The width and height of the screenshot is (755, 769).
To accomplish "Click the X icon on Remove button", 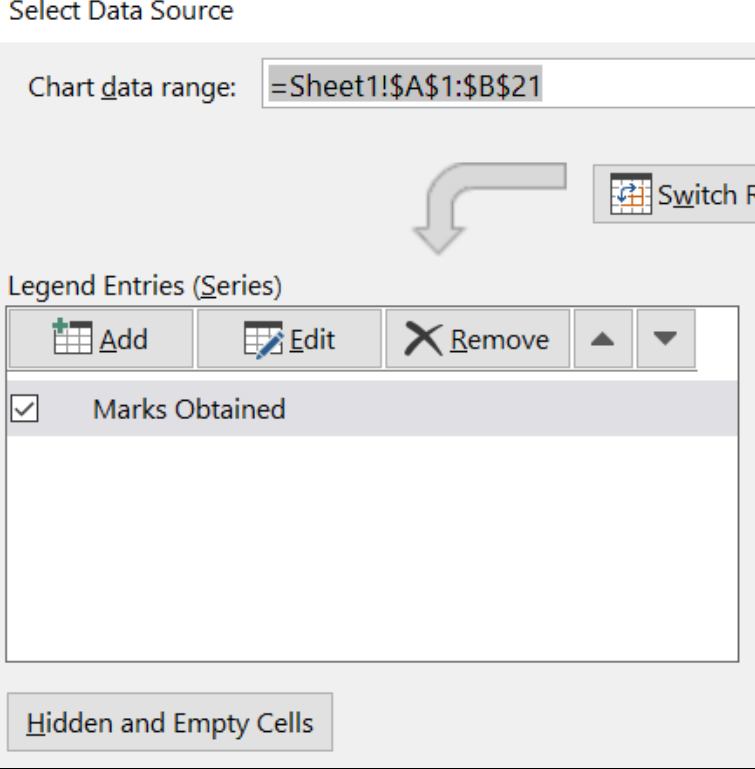I will click(x=423, y=339).
